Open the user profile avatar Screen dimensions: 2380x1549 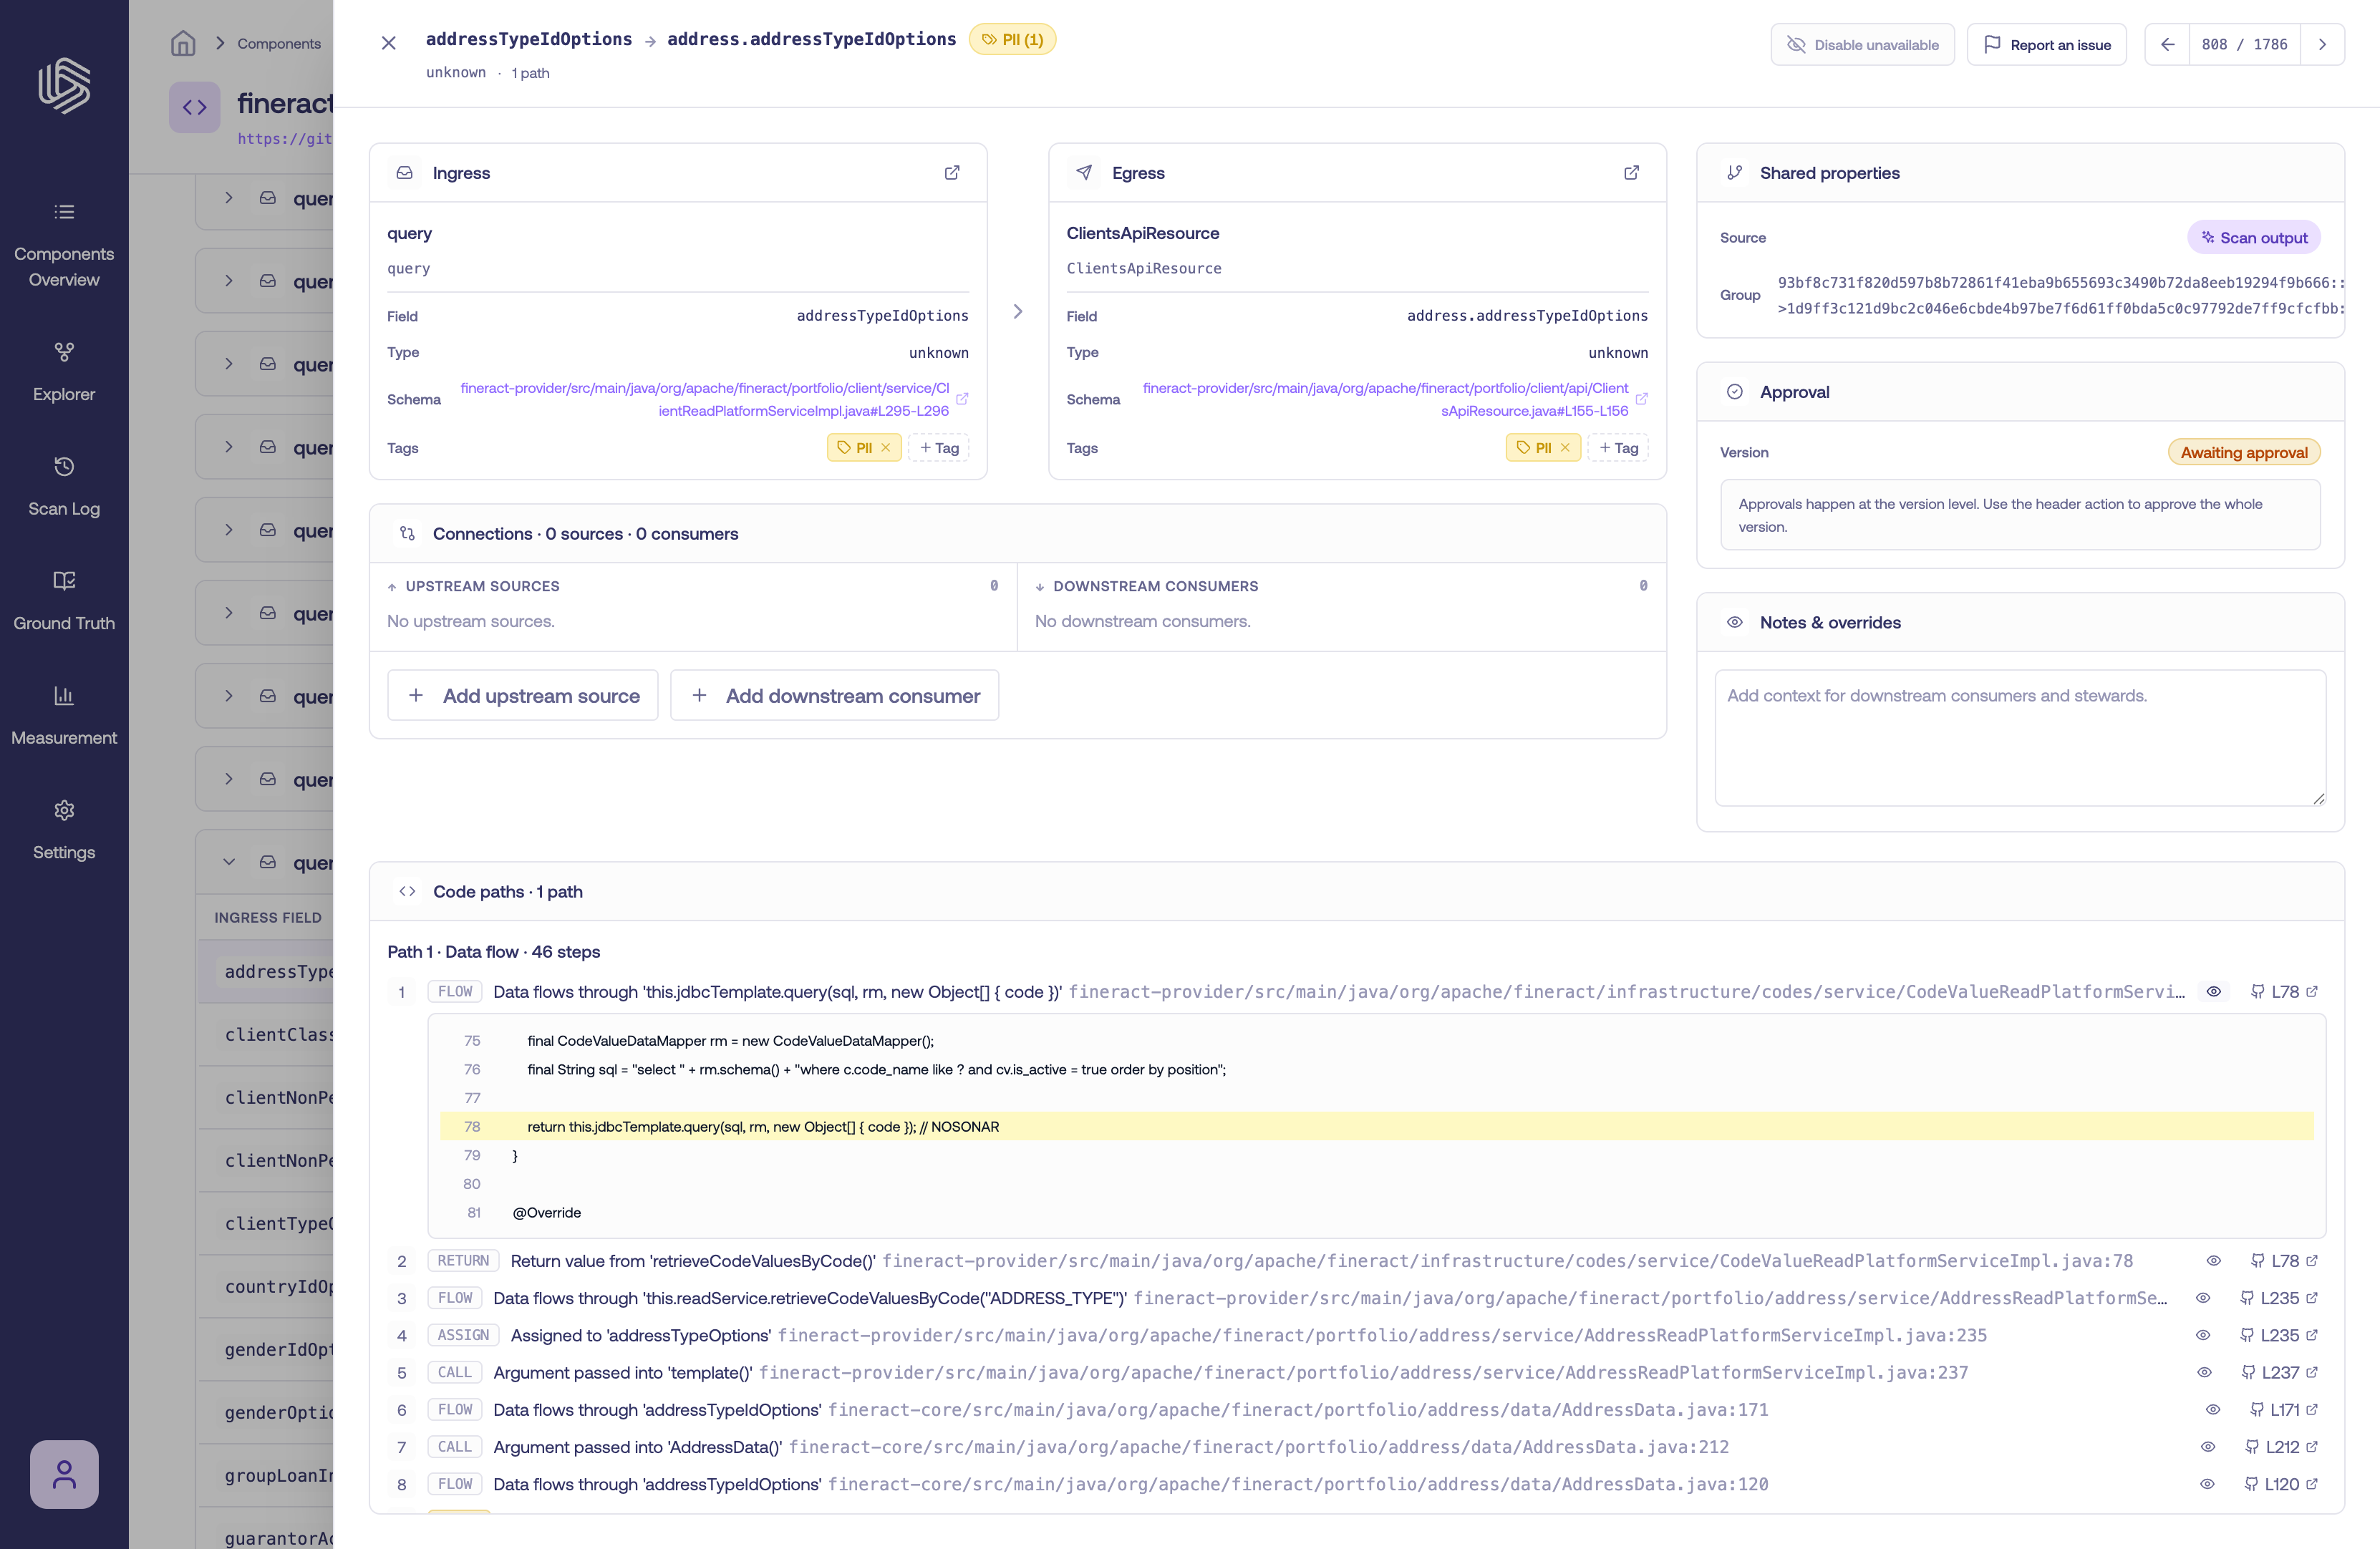[64, 1474]
